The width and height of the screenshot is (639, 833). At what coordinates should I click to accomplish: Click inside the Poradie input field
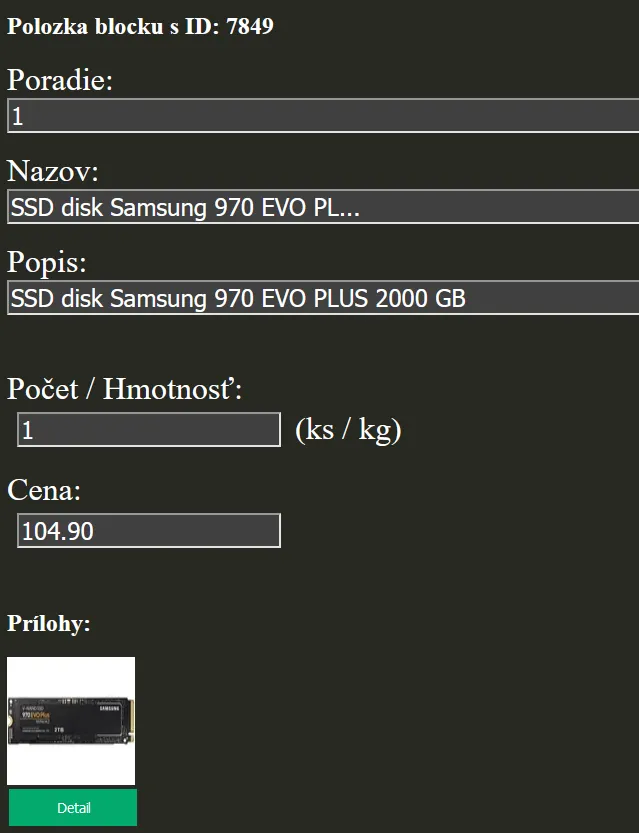(320, 116)
